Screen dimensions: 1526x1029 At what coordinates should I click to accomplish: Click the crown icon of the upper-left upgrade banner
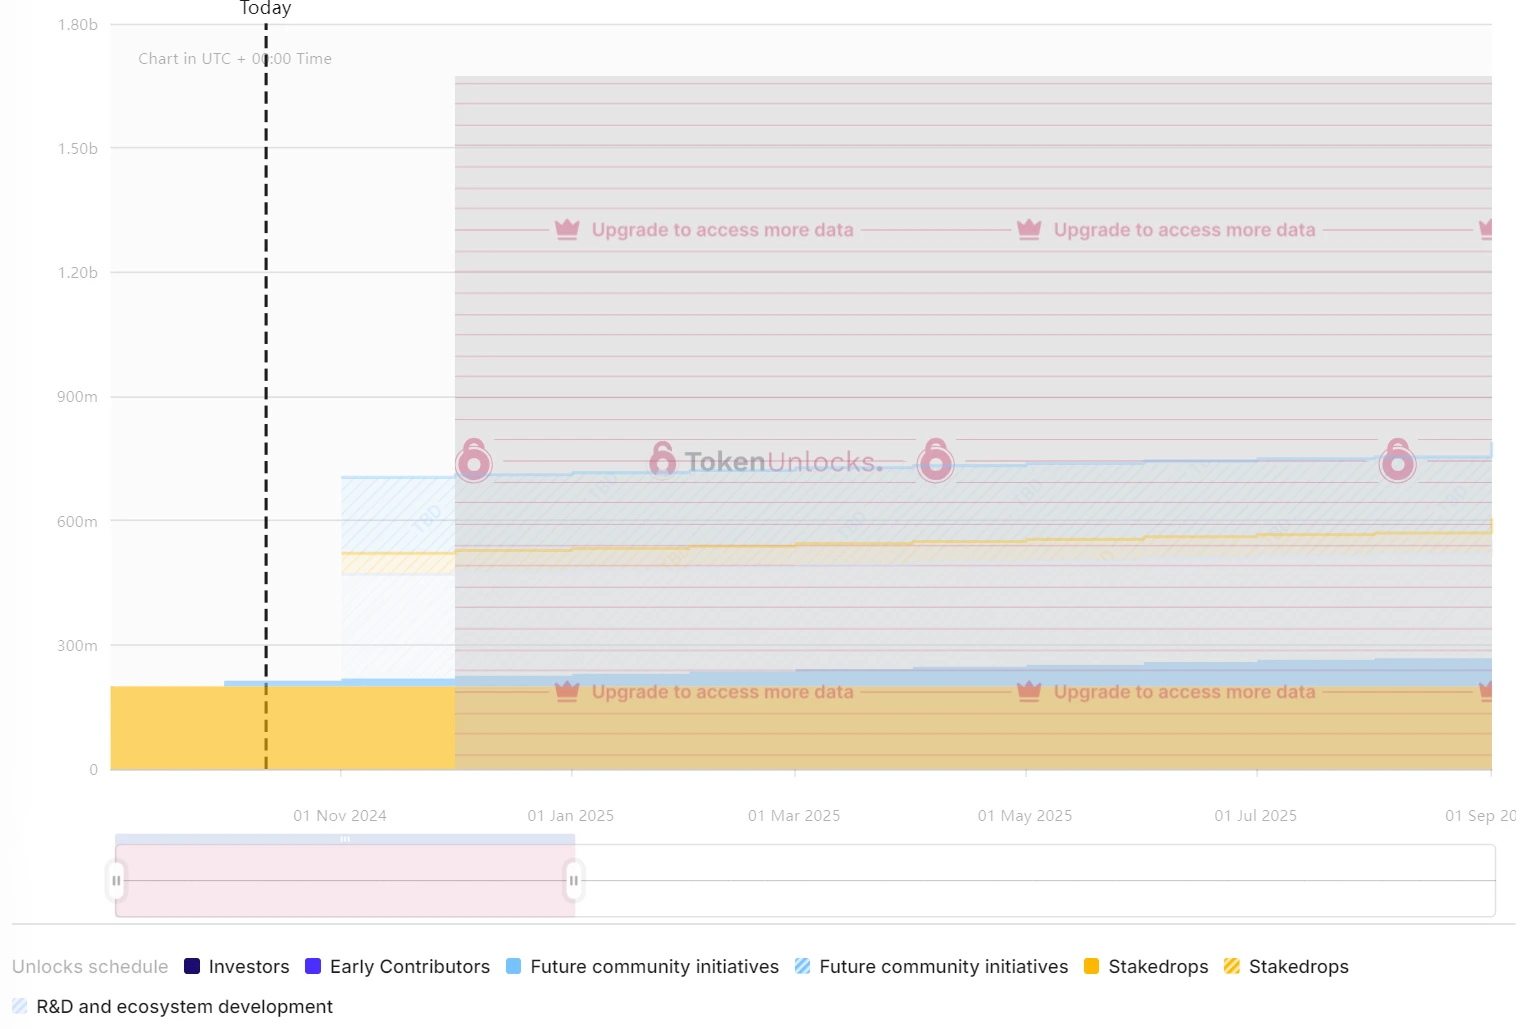[x=567, y=230]
